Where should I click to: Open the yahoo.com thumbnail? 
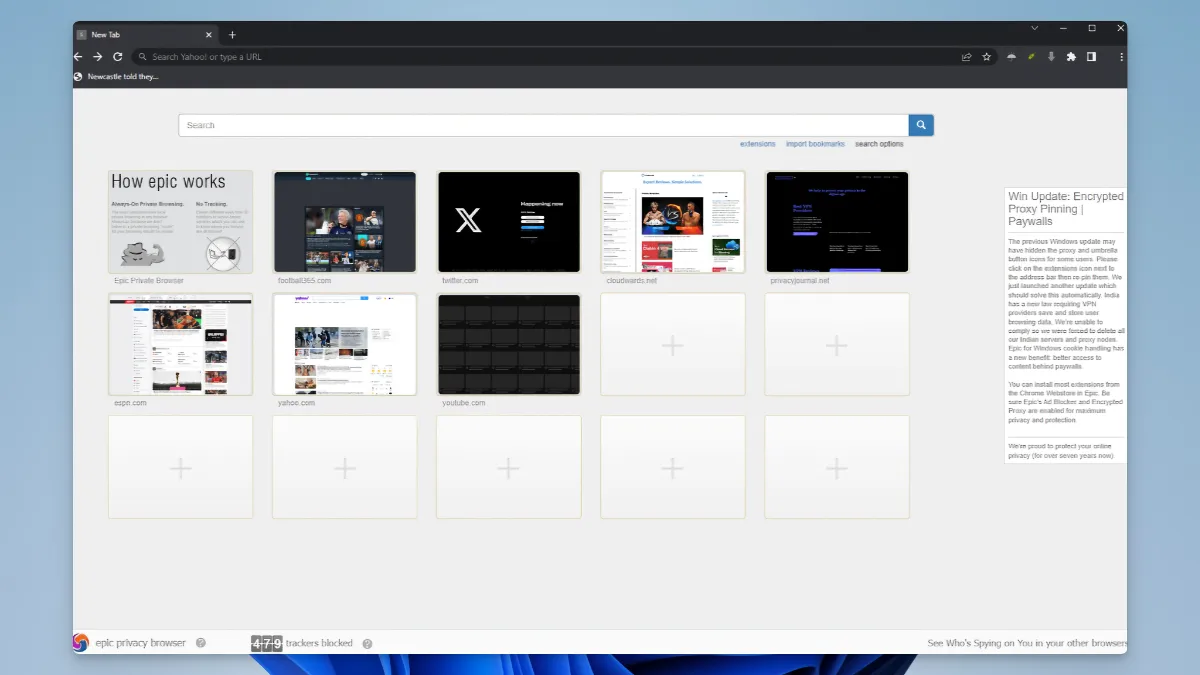coord(344,344)
